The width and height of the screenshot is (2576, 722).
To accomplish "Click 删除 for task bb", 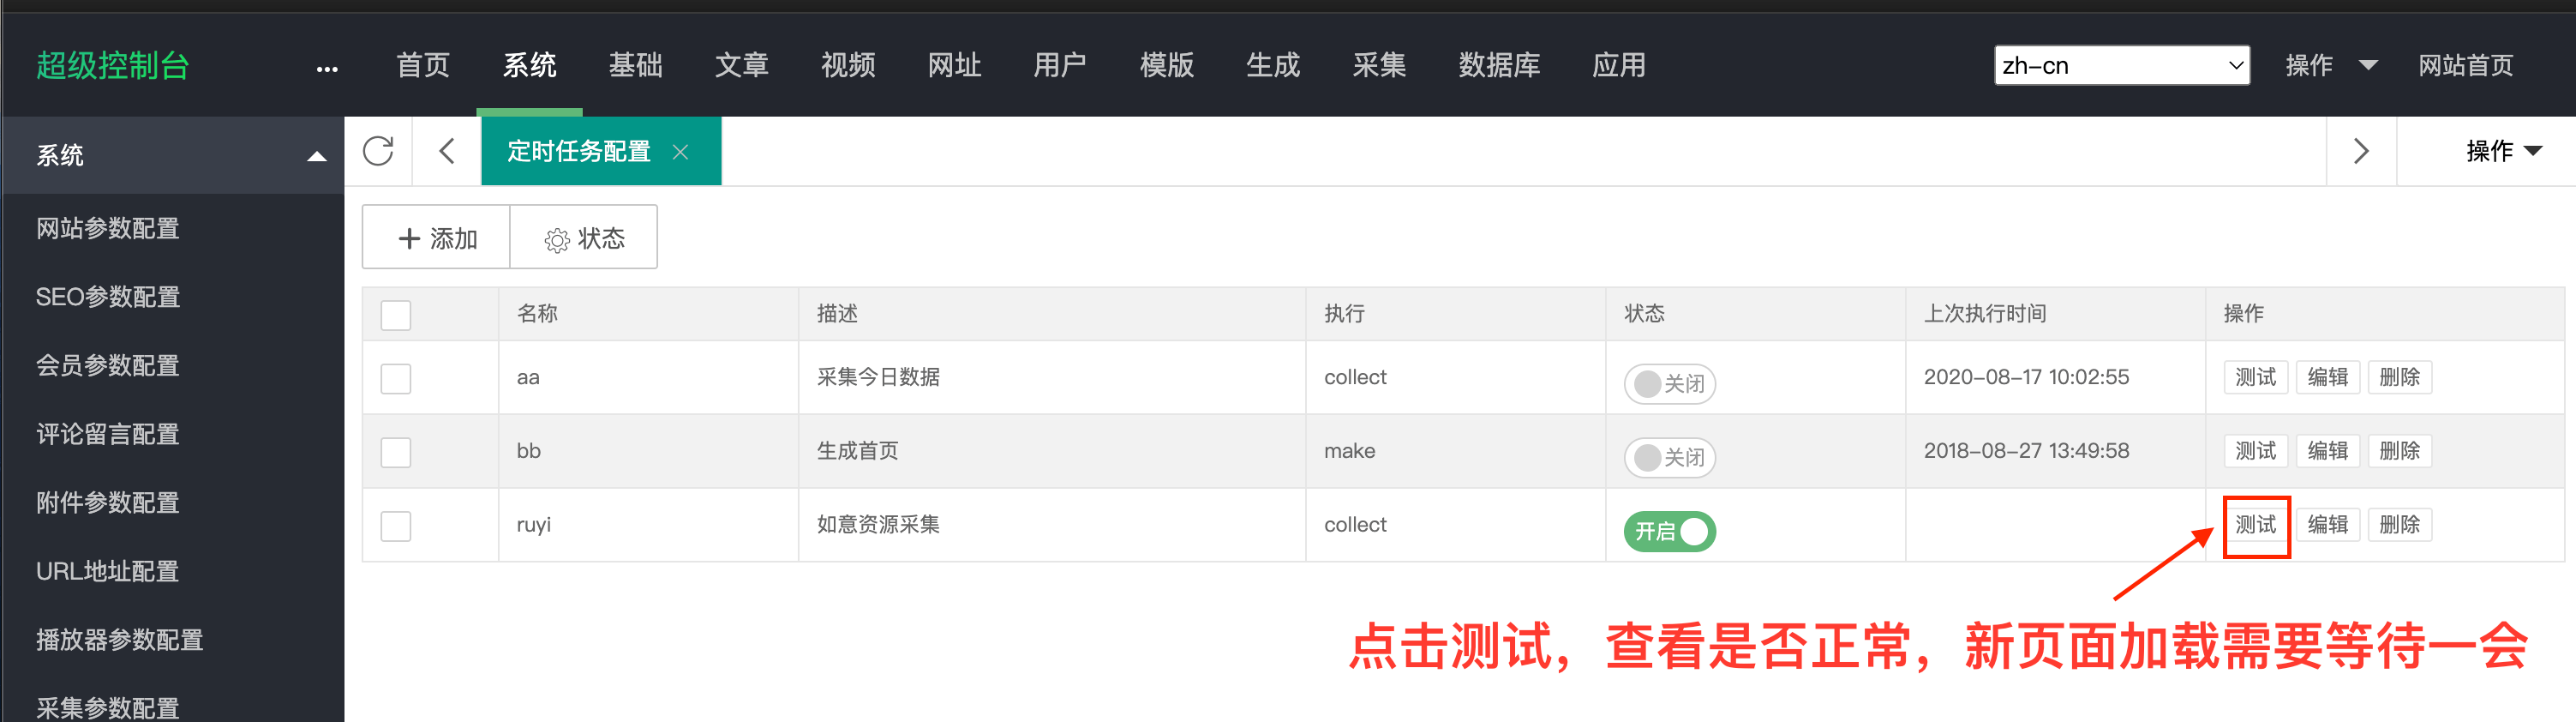I will click(x=2400, y=450).
